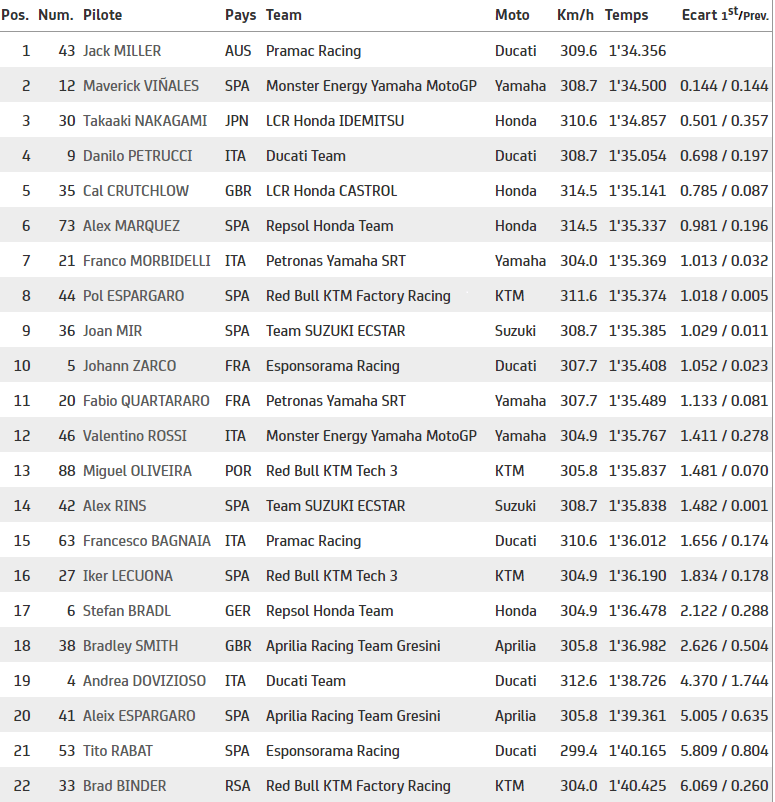Click Valentino ROSSI's name
The image size is (775, 802).
(135, 436)
